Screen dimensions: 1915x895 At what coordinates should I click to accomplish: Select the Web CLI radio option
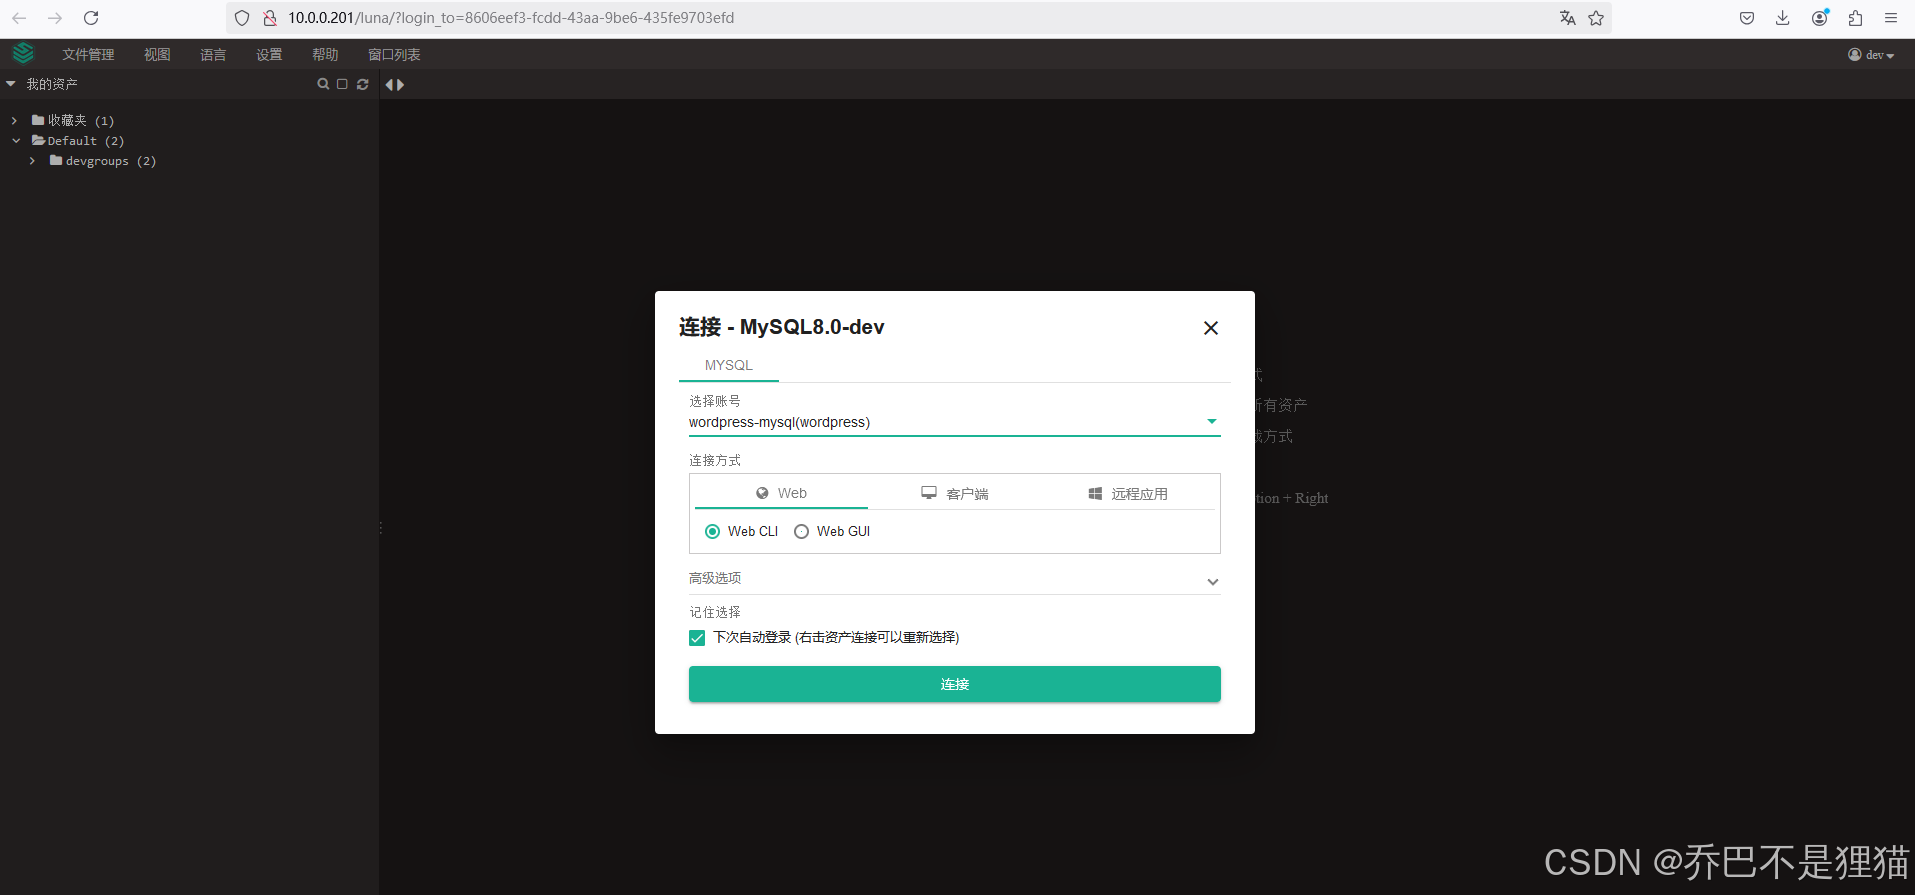click(x=712, y=532)
